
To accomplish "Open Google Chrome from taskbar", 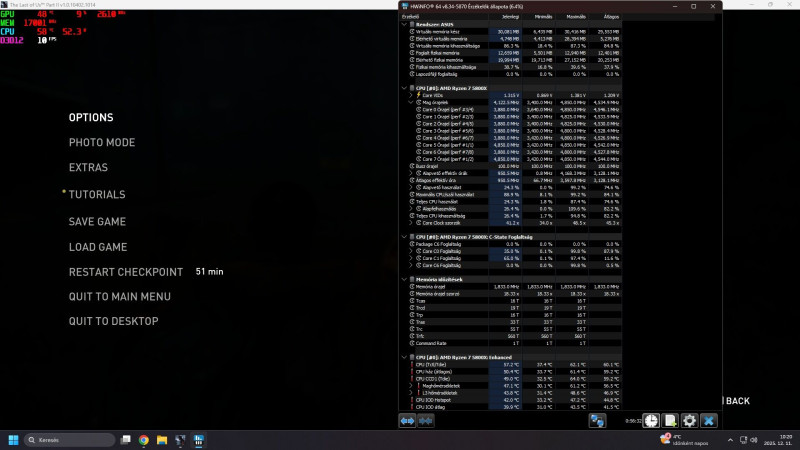I will (144, 440).
